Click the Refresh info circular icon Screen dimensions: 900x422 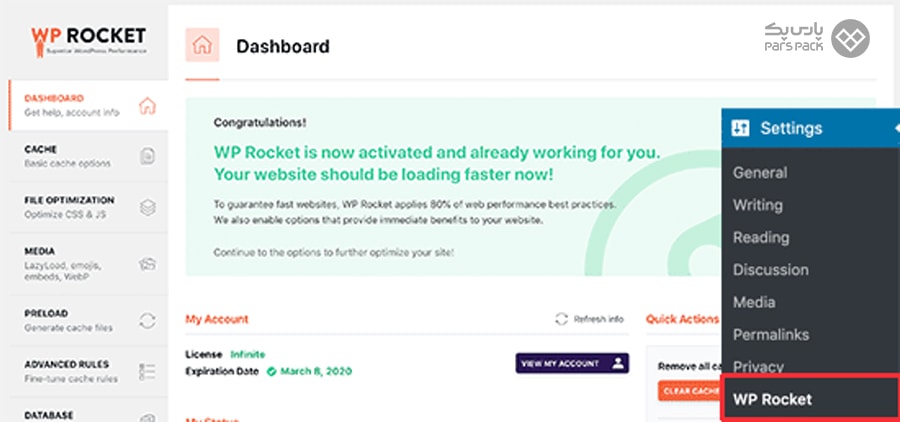561,319
